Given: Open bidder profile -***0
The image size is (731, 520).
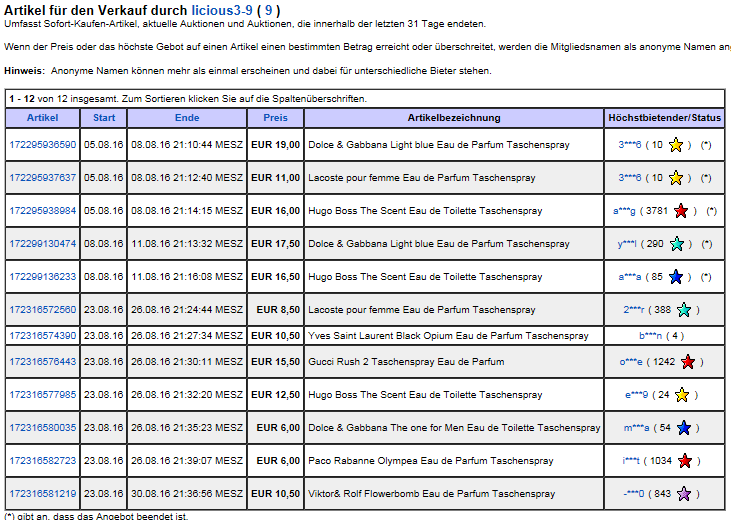Looking at the screenshot, I should click(x=634, y=494).
